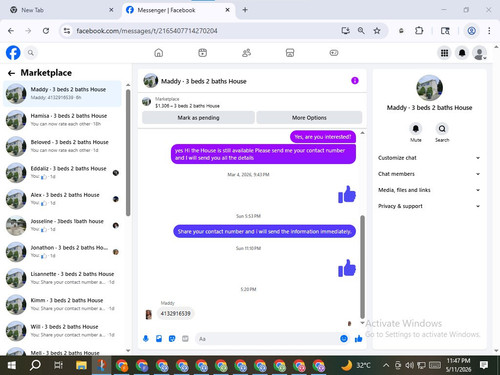
Task: Expand the Customize chat section
Action: (x=429, y=158)
